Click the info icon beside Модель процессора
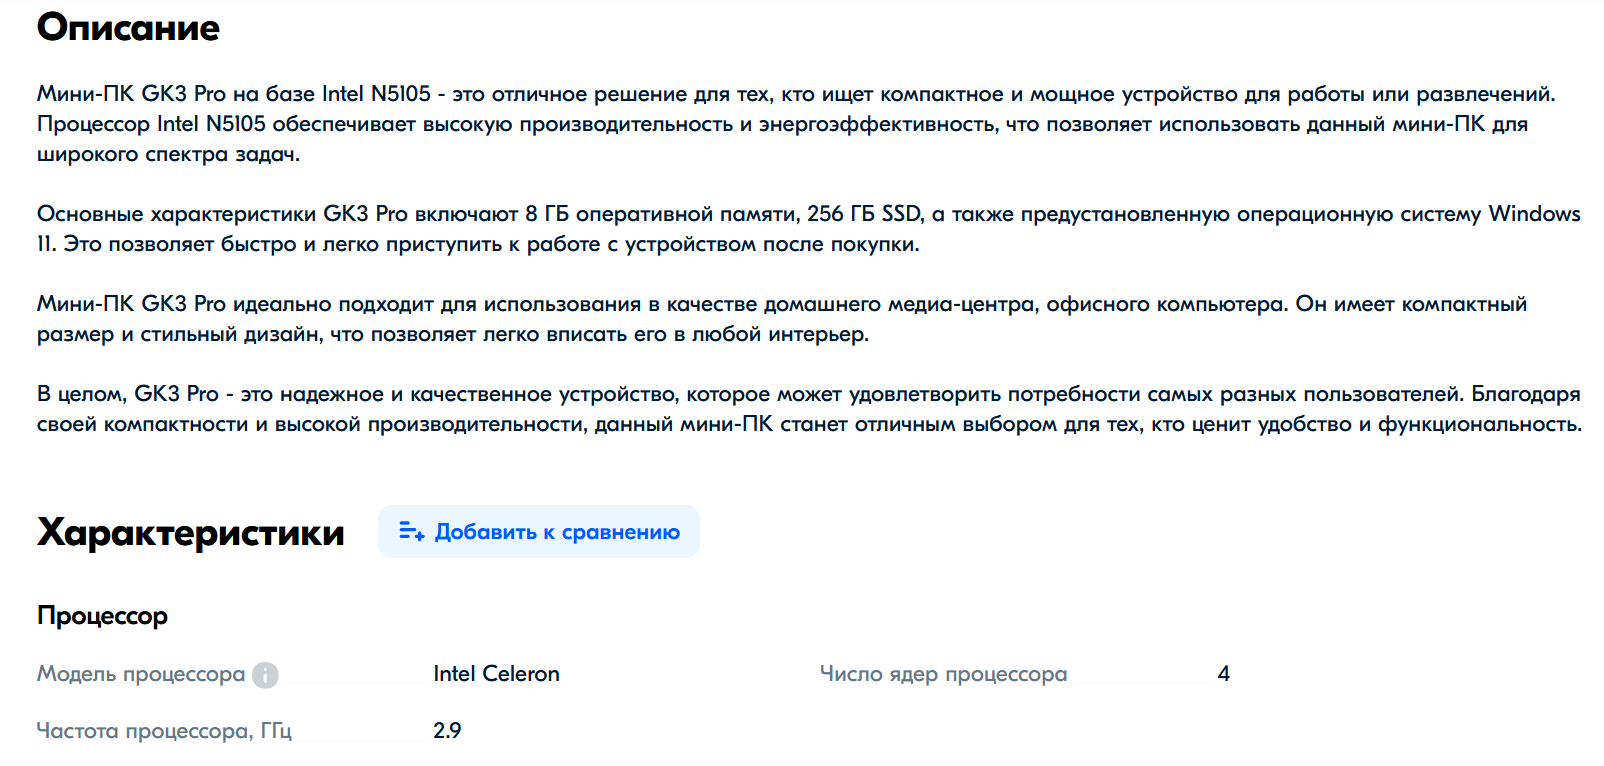The height and width of the screenshot is (766, 1604). (265, 675)
